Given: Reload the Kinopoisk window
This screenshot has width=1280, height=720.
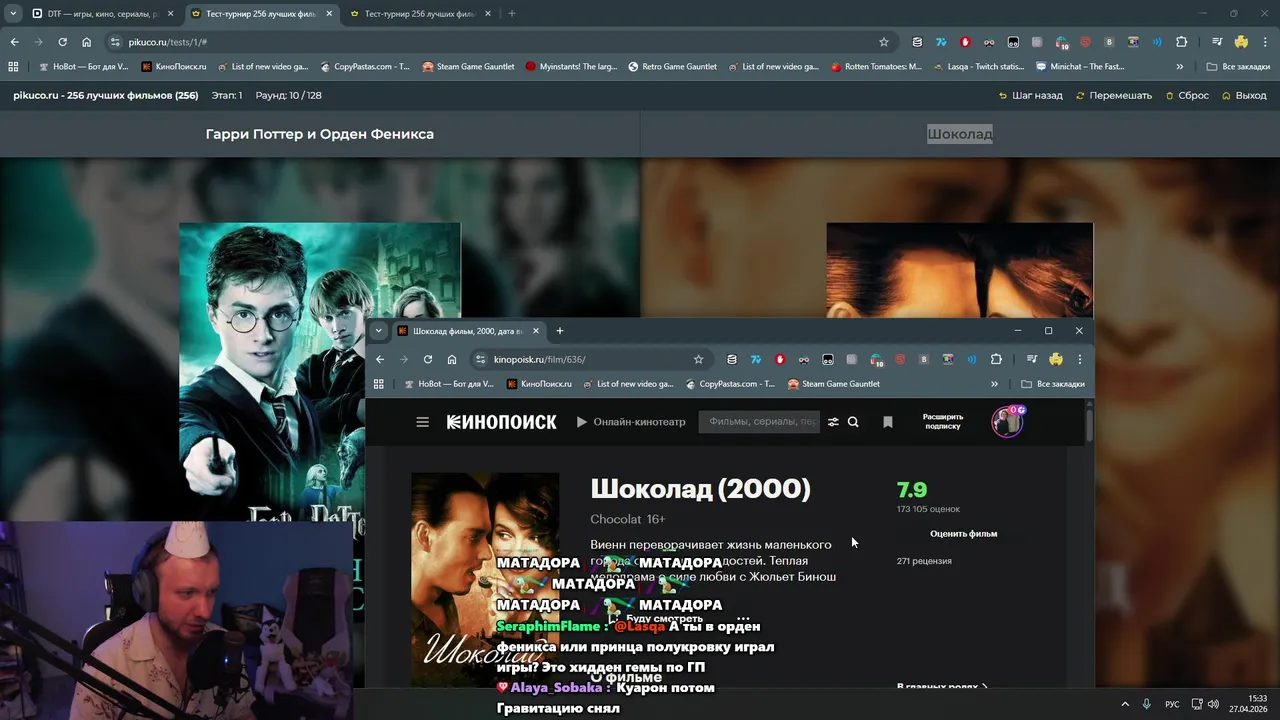Looking at the screenshot, I should [x=428, y=360].
